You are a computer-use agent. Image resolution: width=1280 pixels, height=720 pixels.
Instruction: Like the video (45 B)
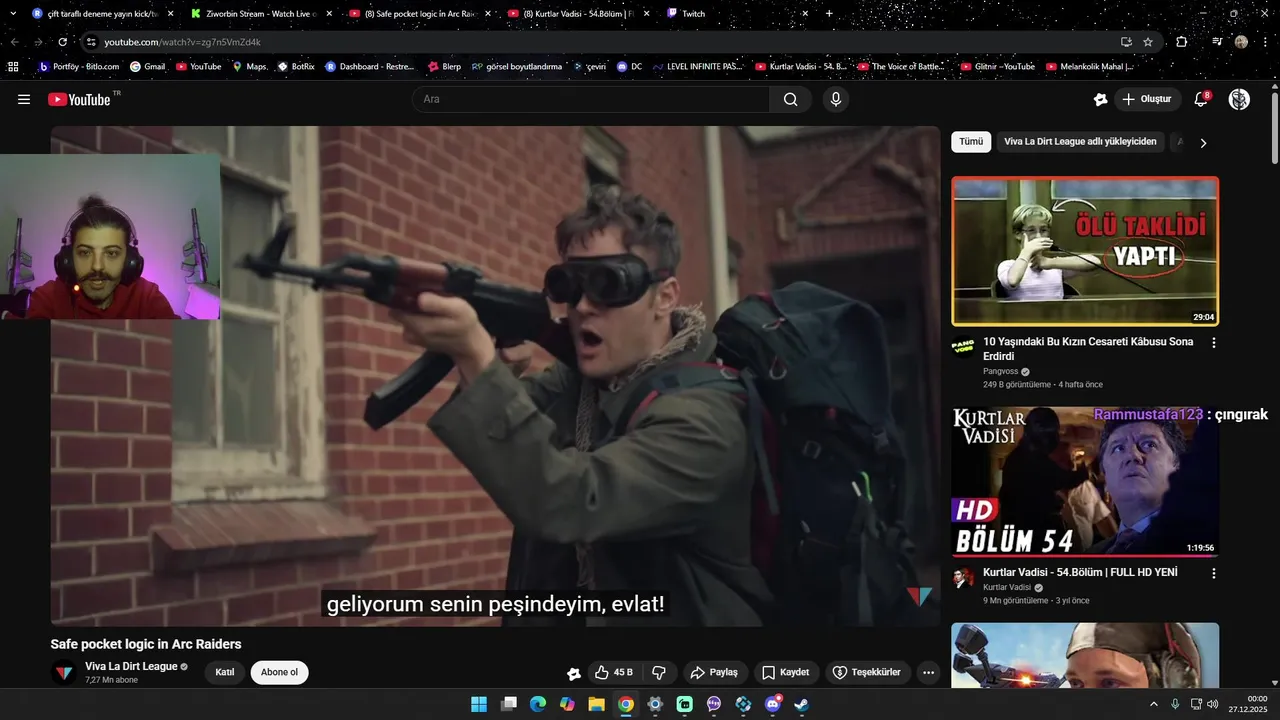point(614,672)
